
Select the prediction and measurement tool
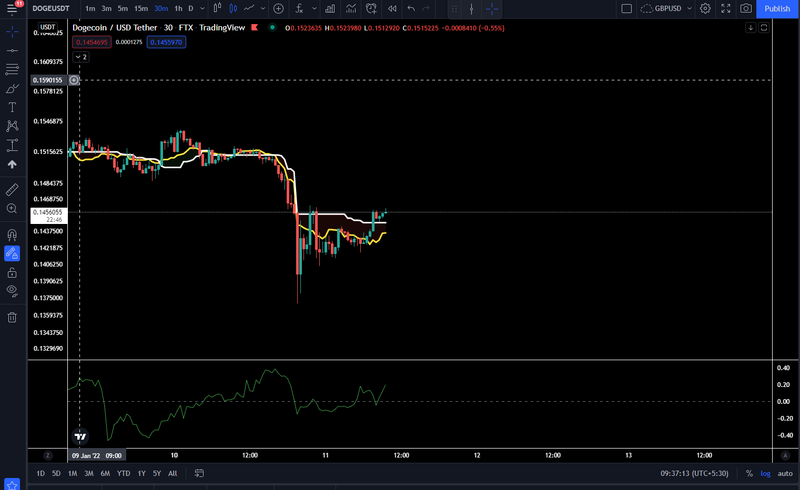pyautogui.click(x=12, y=145)
